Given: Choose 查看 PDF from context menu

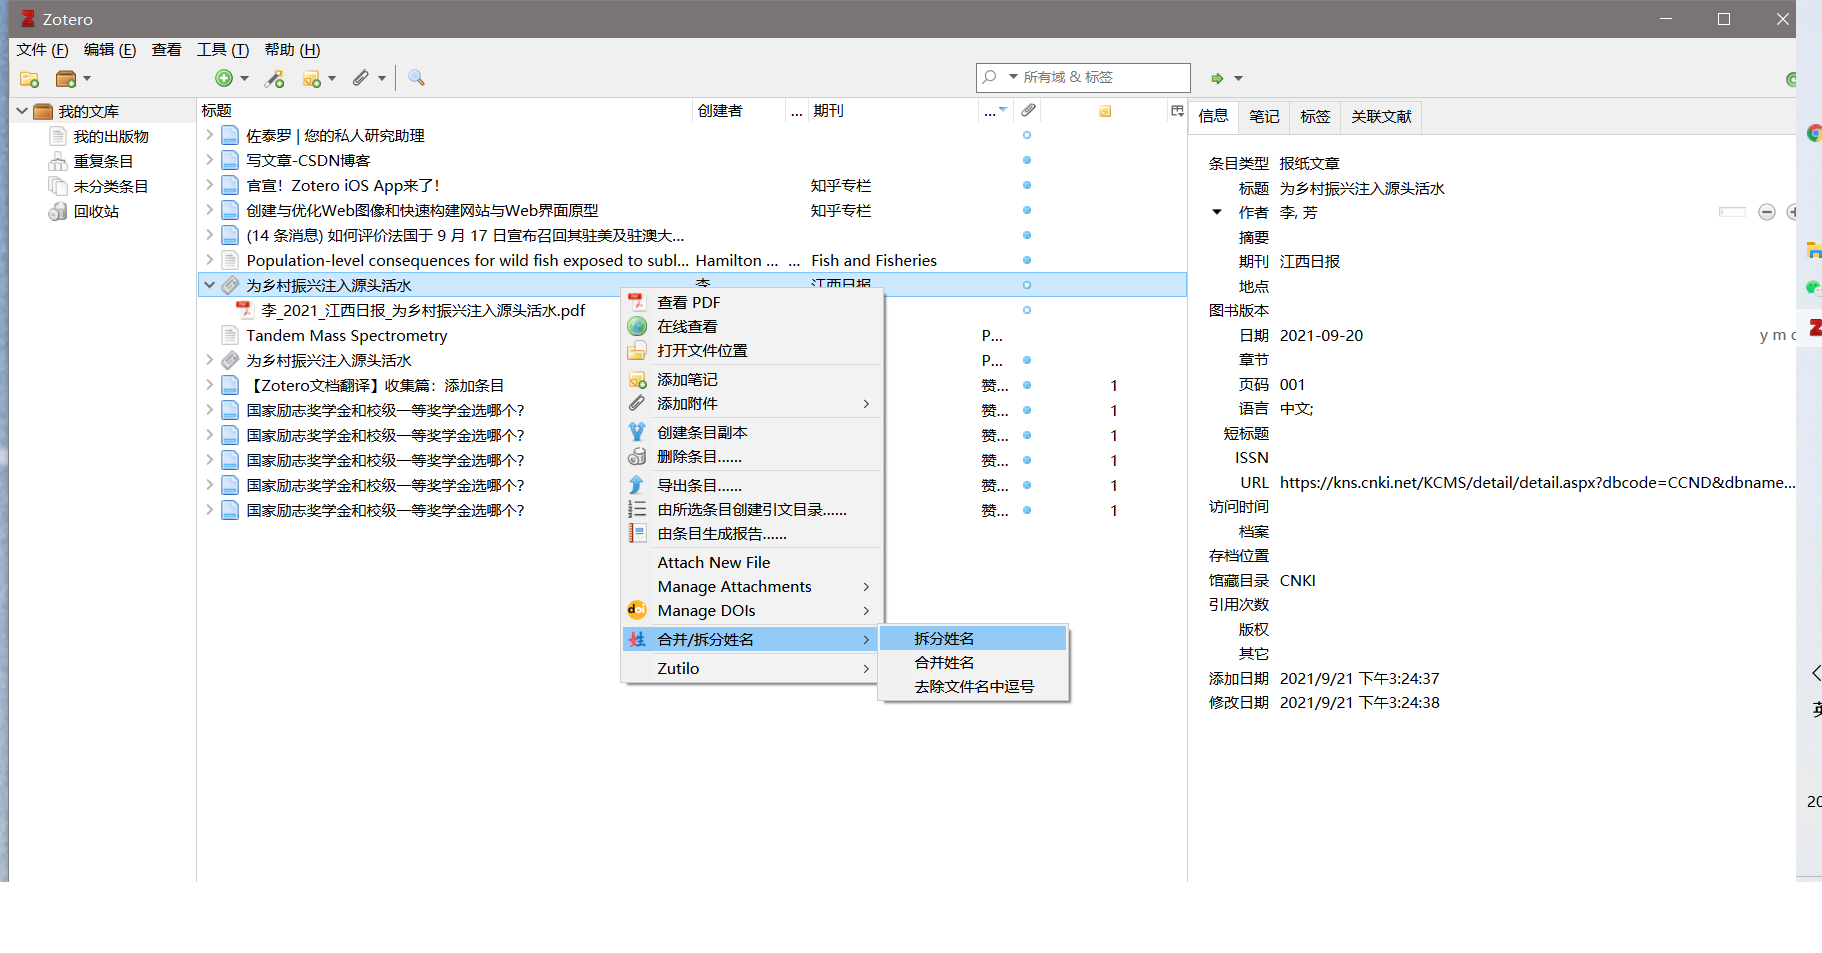Looking at the screenshot, I should click(752, 302).
